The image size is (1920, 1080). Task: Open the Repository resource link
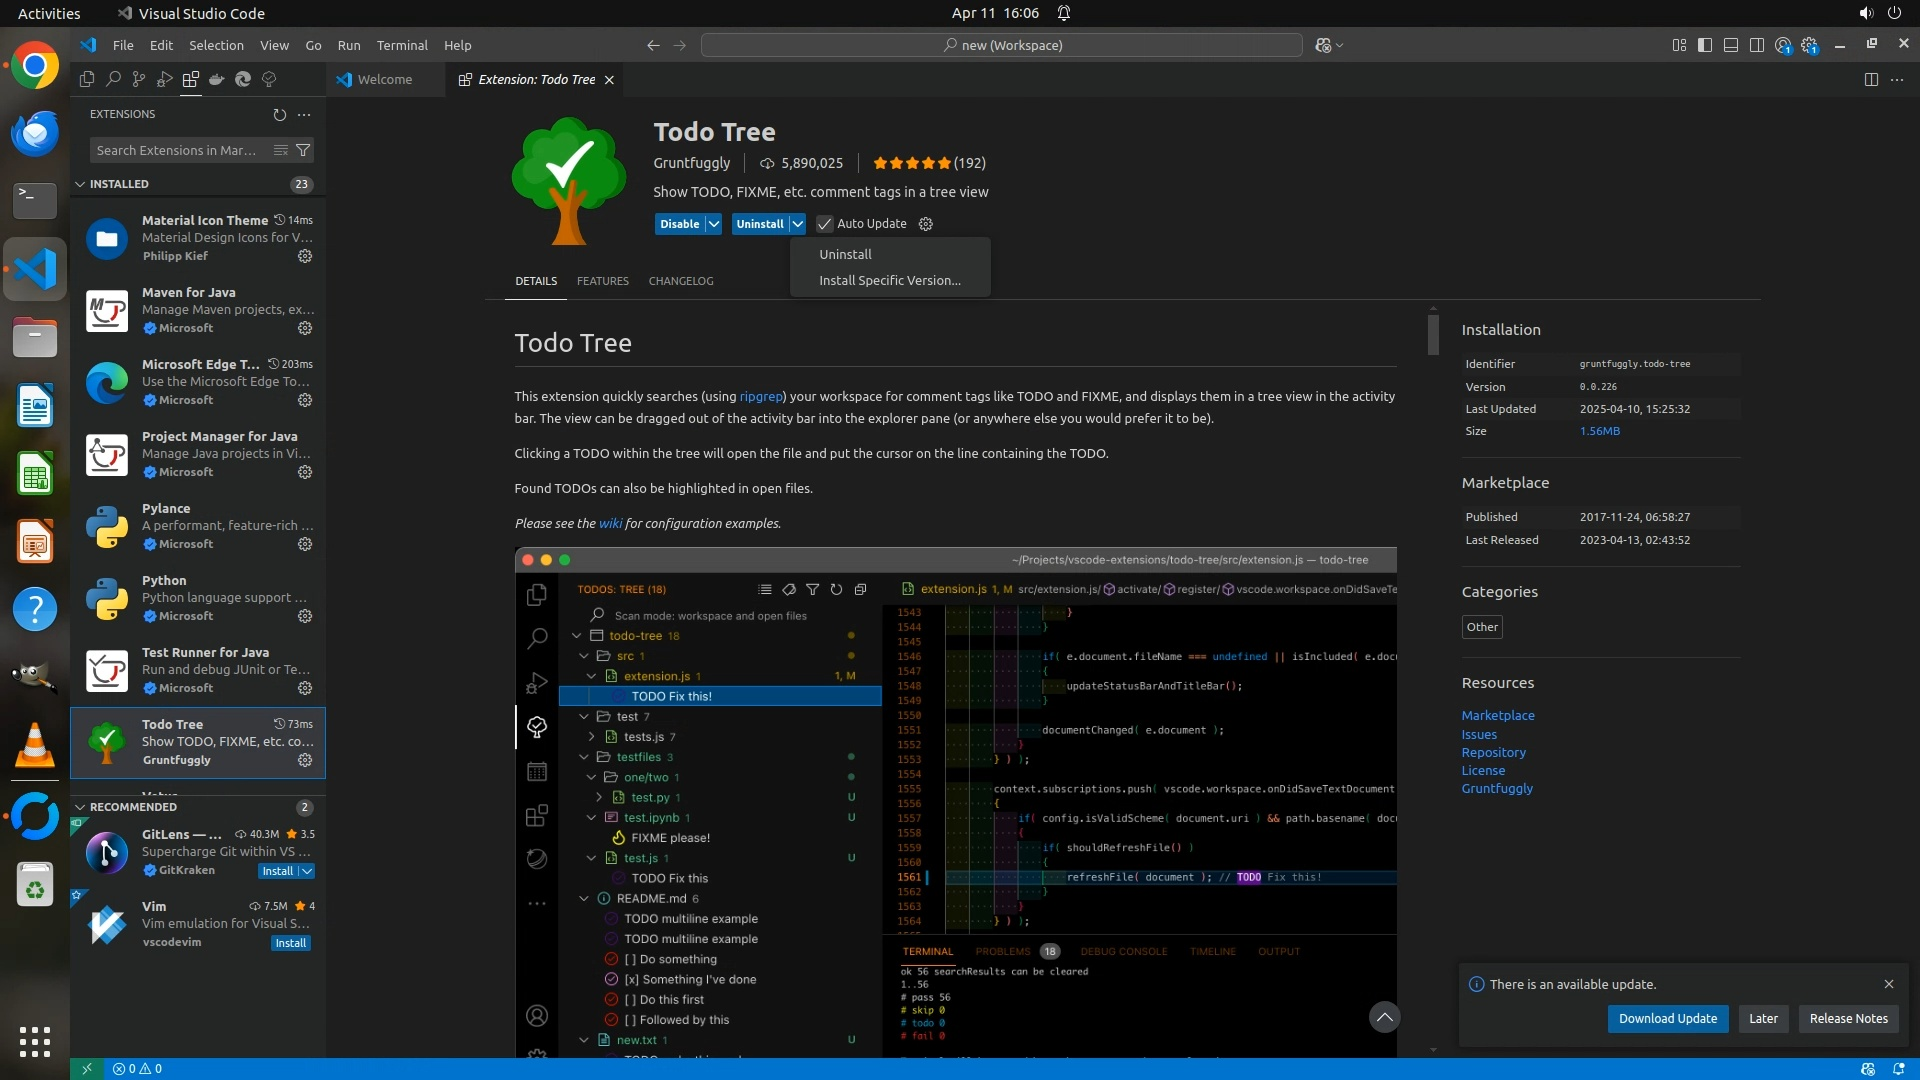(1493, 752)
